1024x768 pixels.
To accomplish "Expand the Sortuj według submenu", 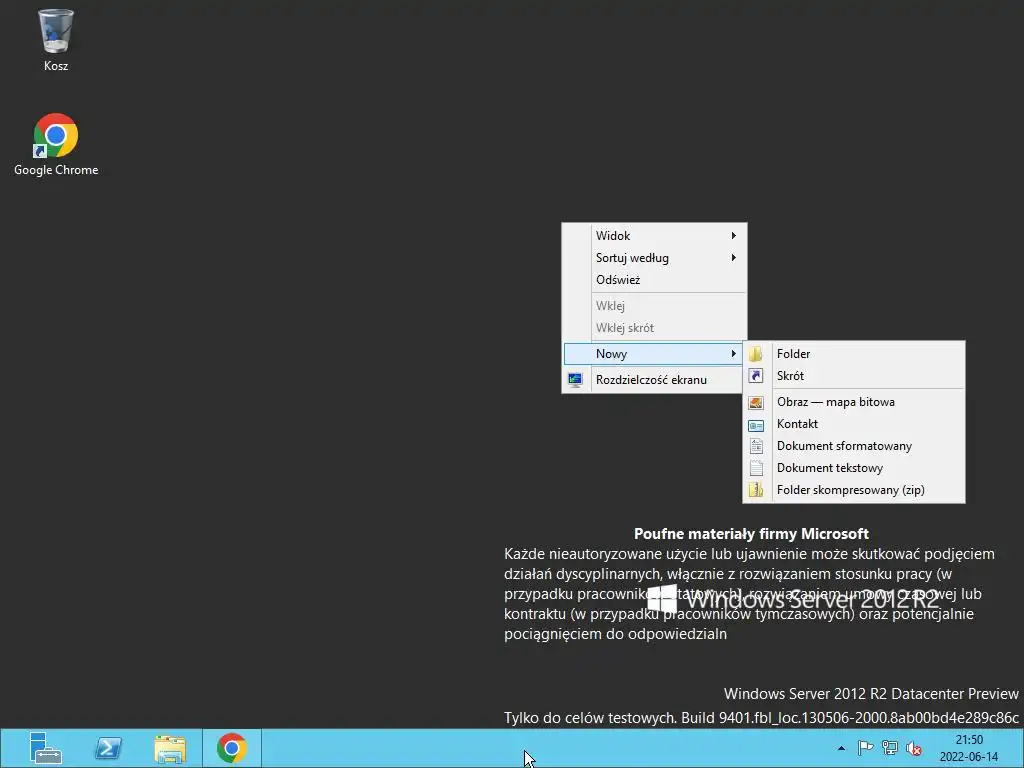I will coord(654,258).
